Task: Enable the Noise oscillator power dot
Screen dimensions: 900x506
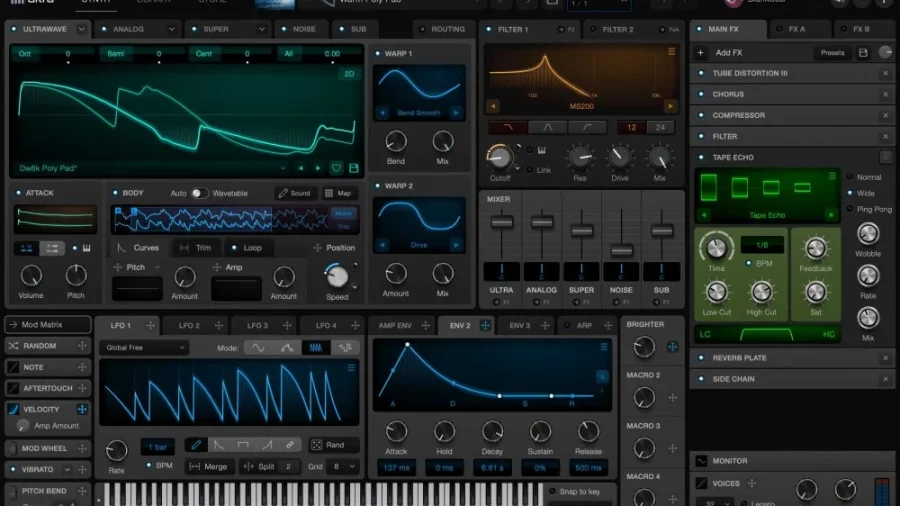Action: click(x=284, y=29)
